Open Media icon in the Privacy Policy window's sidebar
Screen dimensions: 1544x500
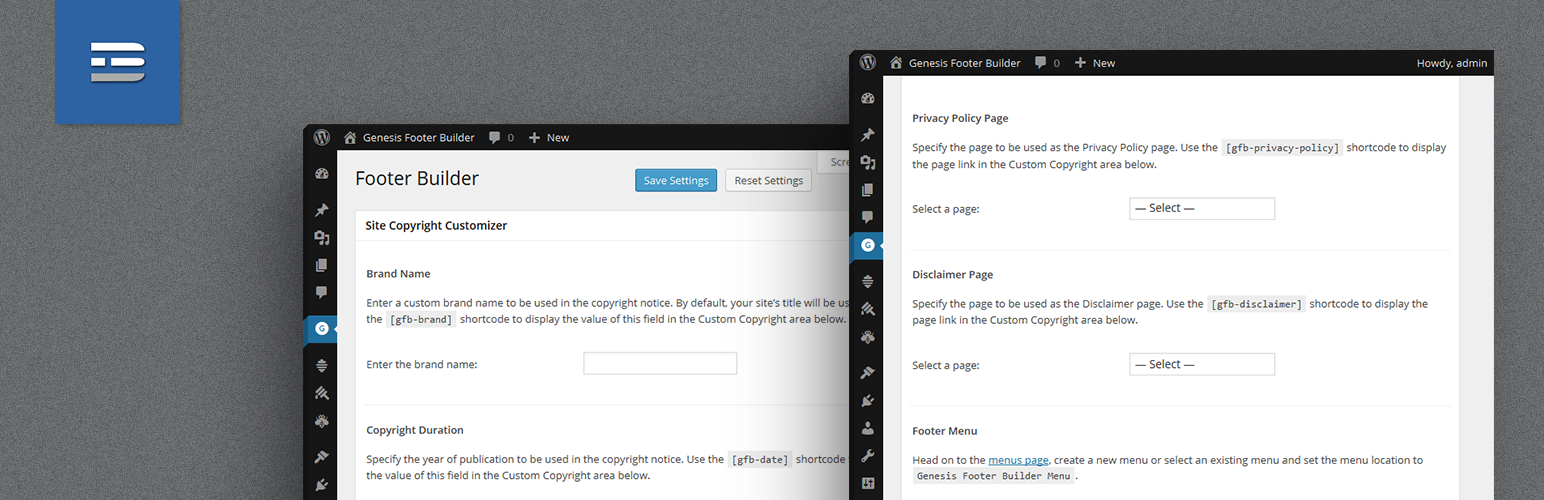[867, 162]
